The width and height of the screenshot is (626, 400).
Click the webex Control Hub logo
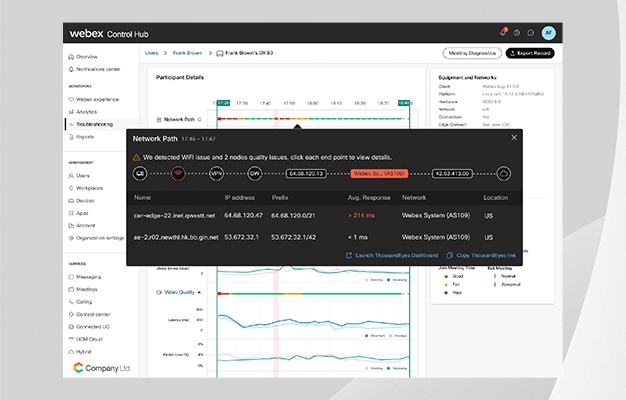[109, 34]
